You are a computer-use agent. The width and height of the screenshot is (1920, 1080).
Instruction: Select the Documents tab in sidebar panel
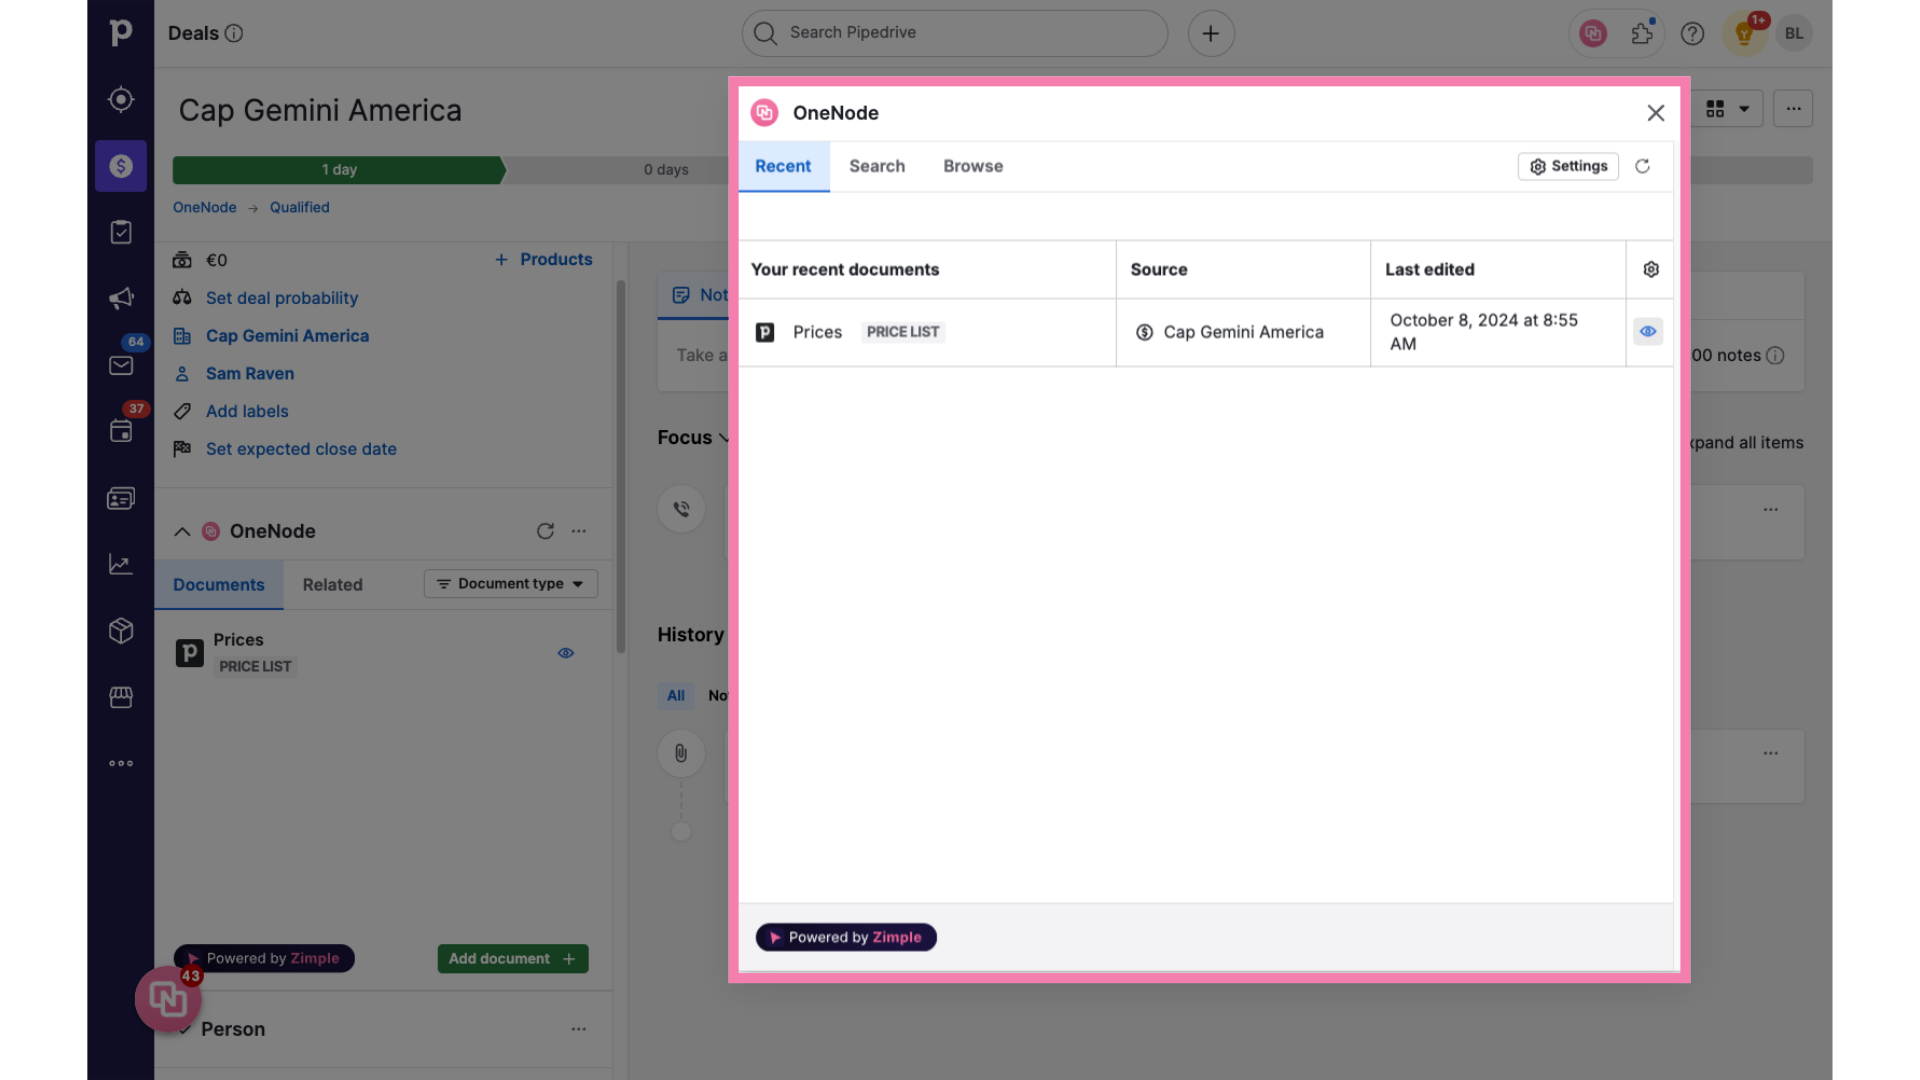[x=219, y=585]
